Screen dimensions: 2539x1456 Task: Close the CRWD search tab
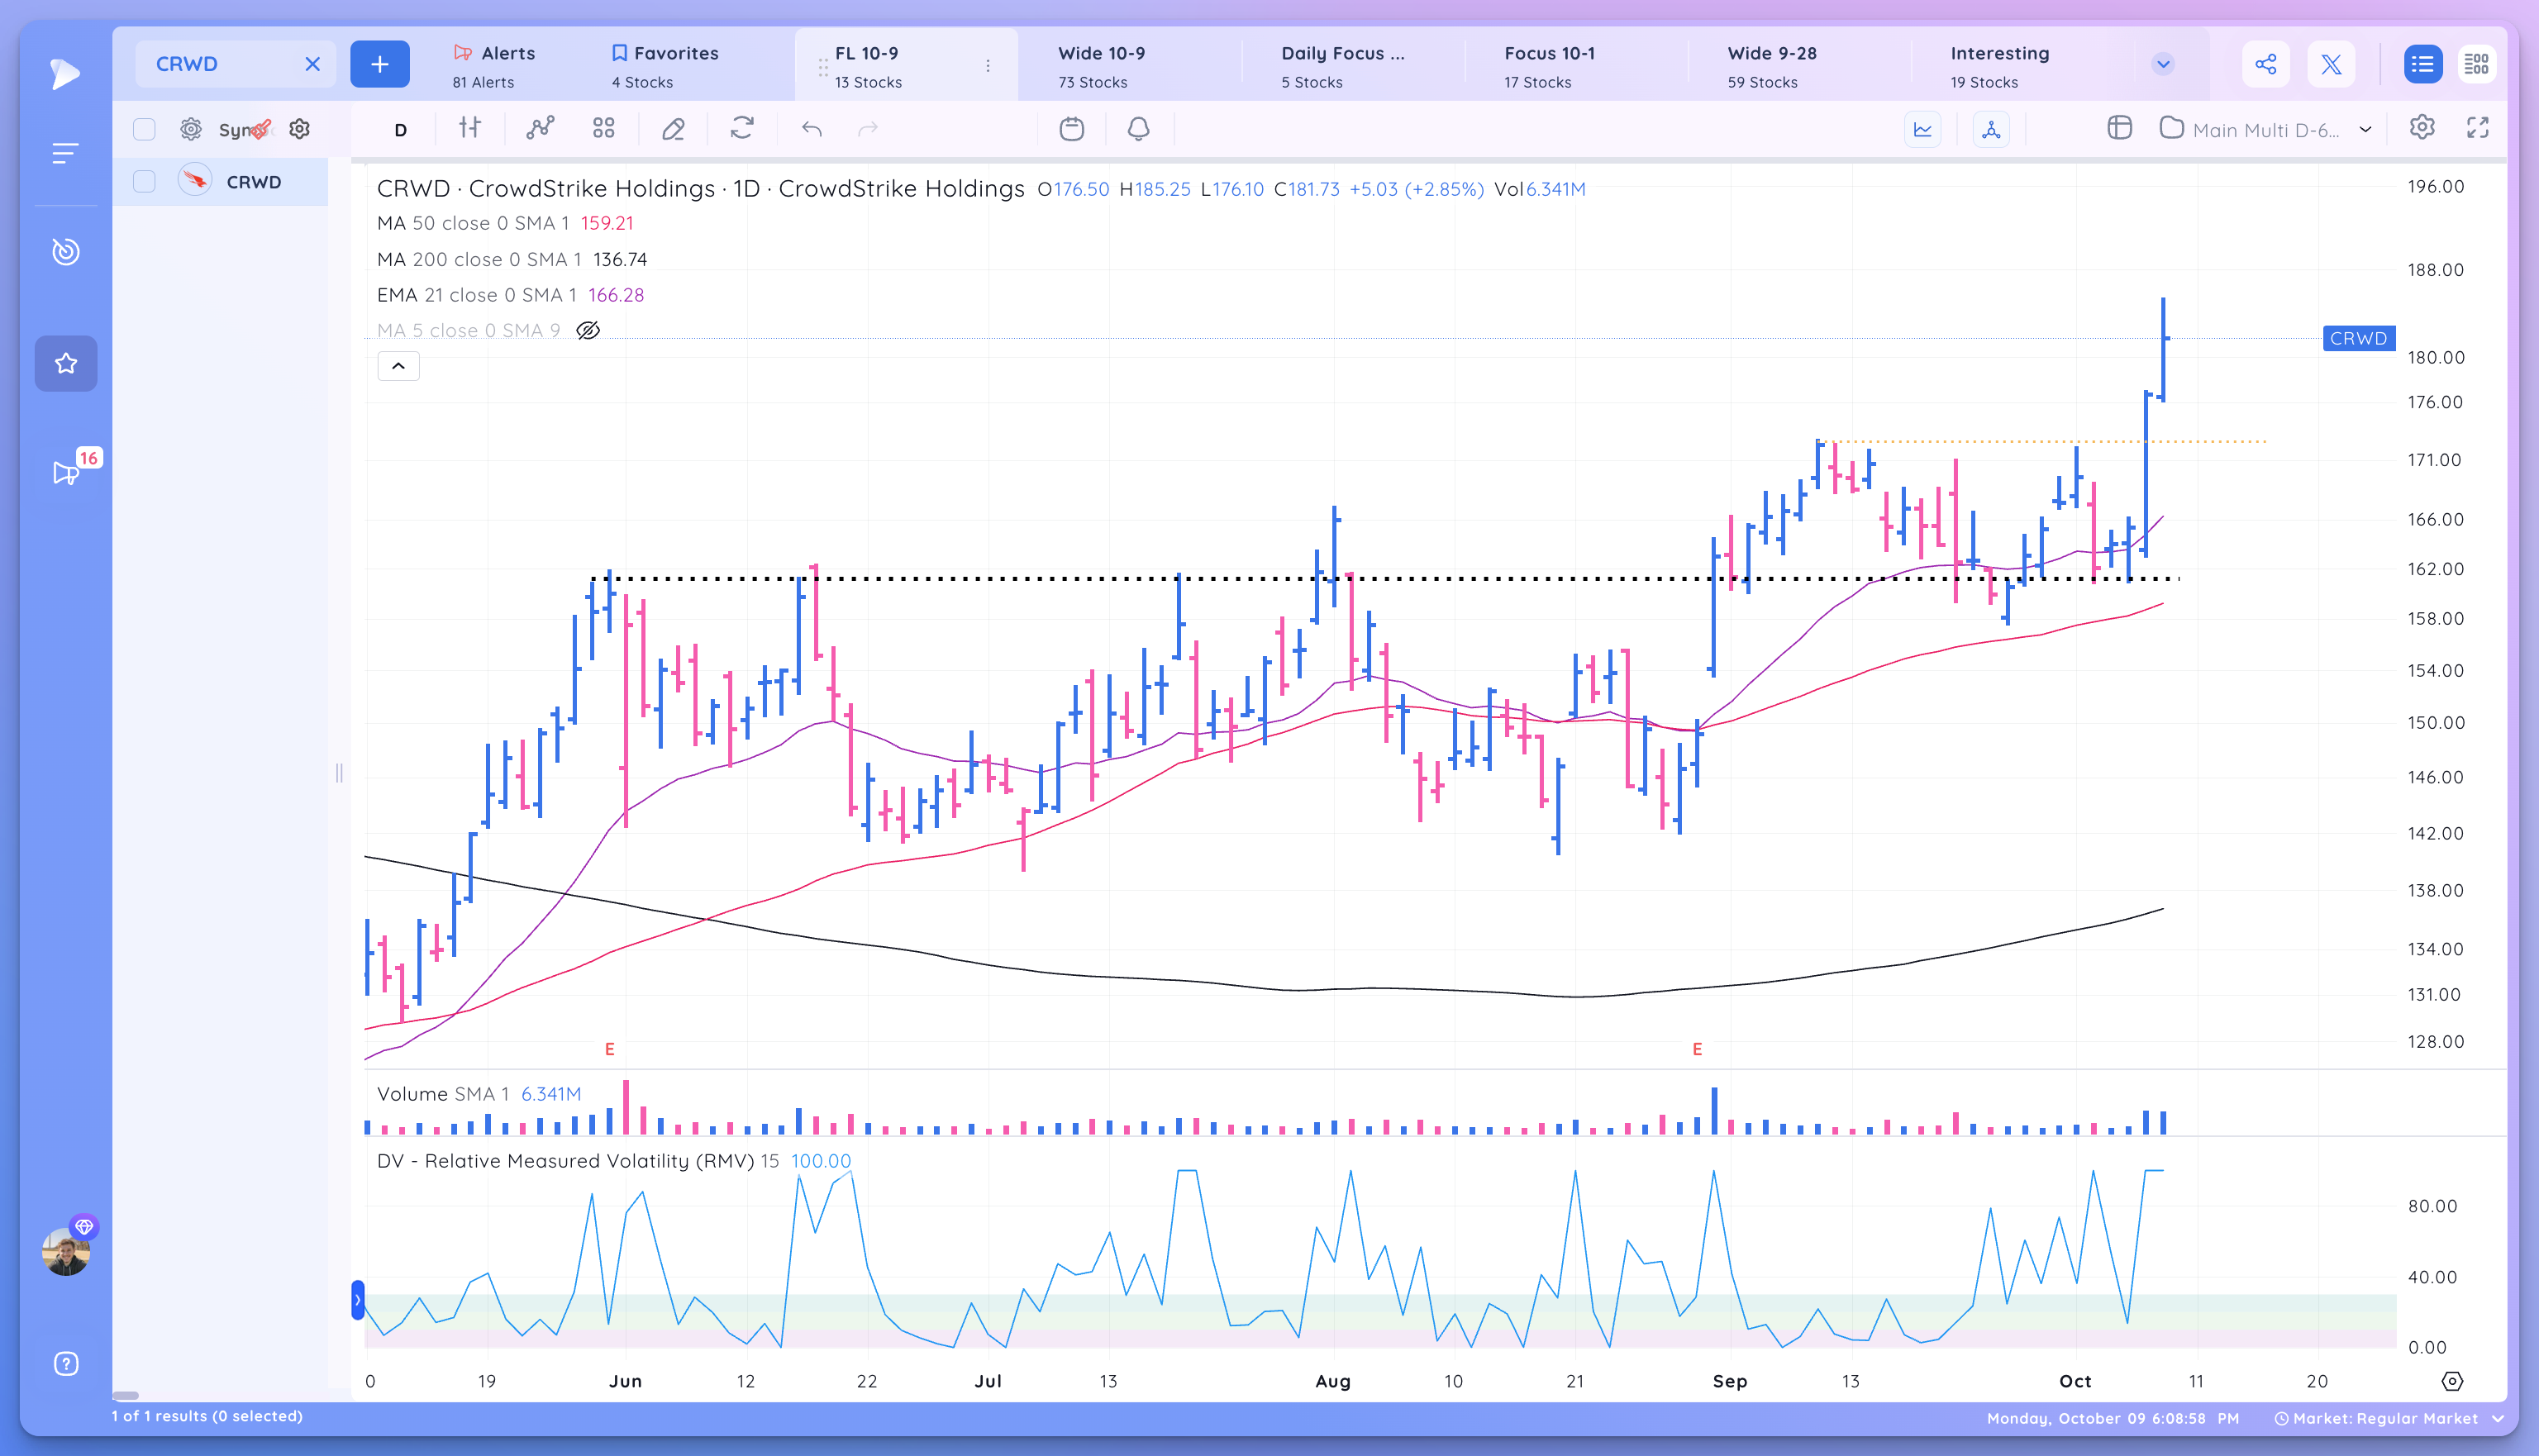point(312,64)
